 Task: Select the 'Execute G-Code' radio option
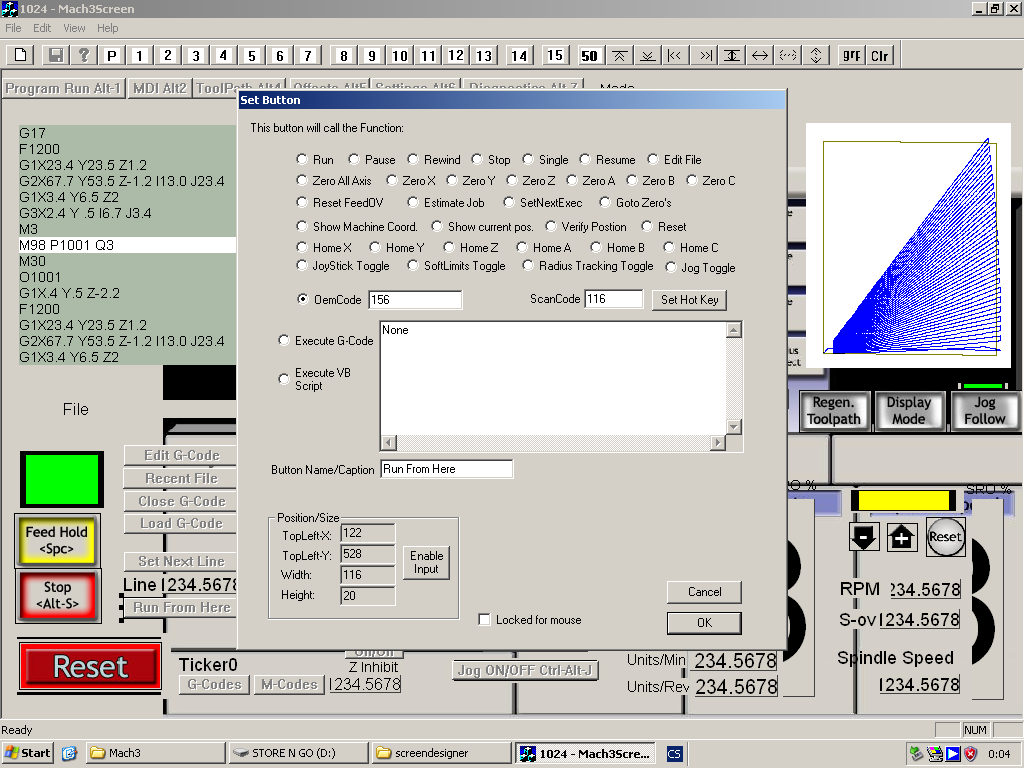(x=285, y=341)
